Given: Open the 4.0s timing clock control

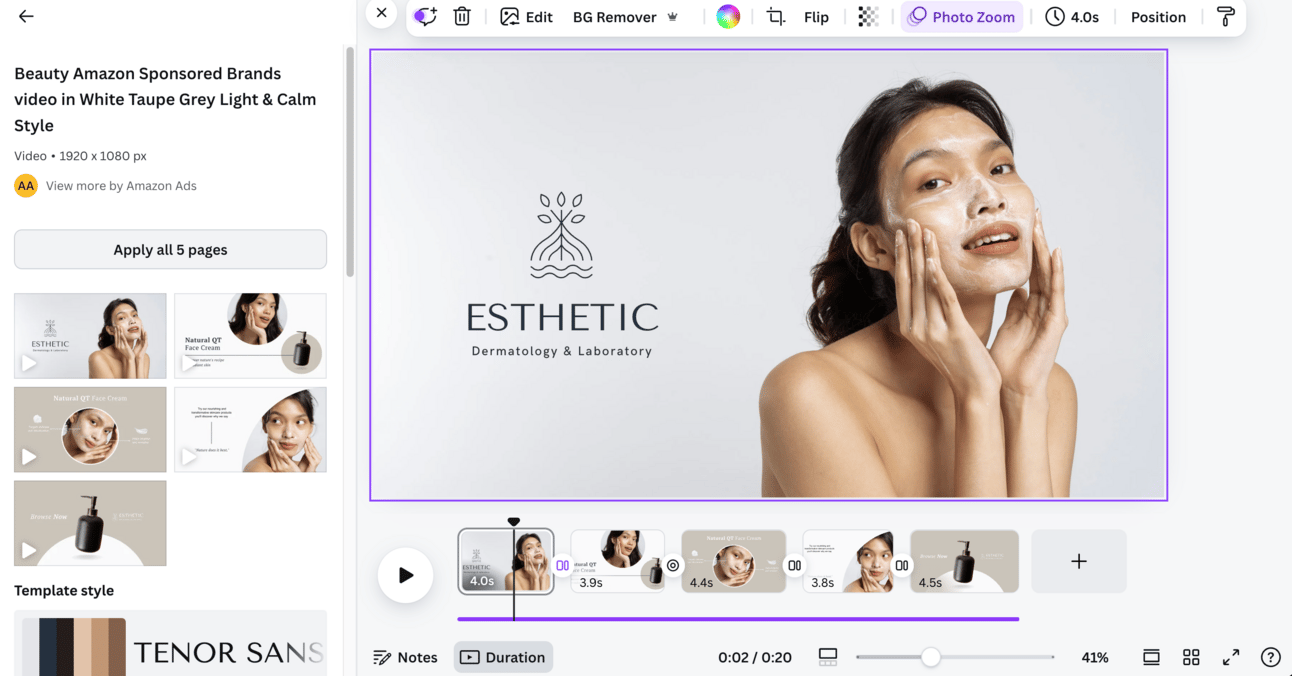Looking at the screenshot, I should [1072, 17].
